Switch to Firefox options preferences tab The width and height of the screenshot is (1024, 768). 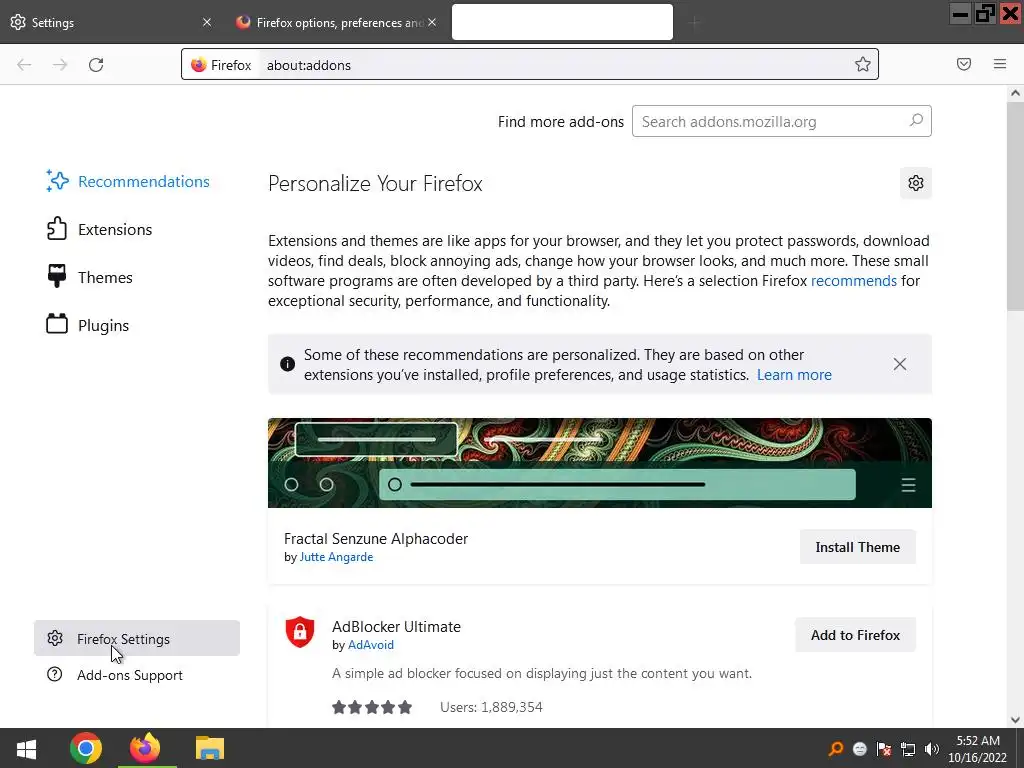[336, 22]
